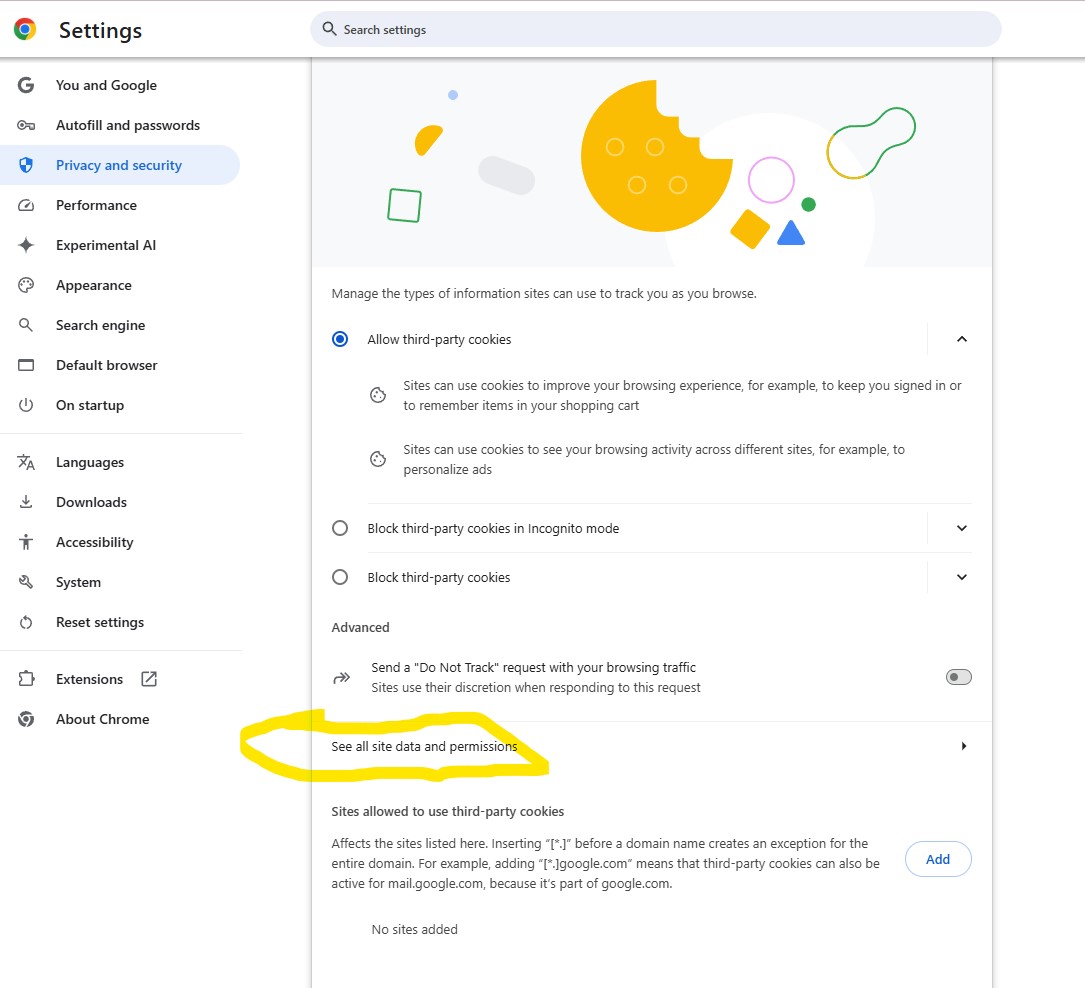Click the Settings page title
The height and width of the screenshot is (988, 1085).
100,30
